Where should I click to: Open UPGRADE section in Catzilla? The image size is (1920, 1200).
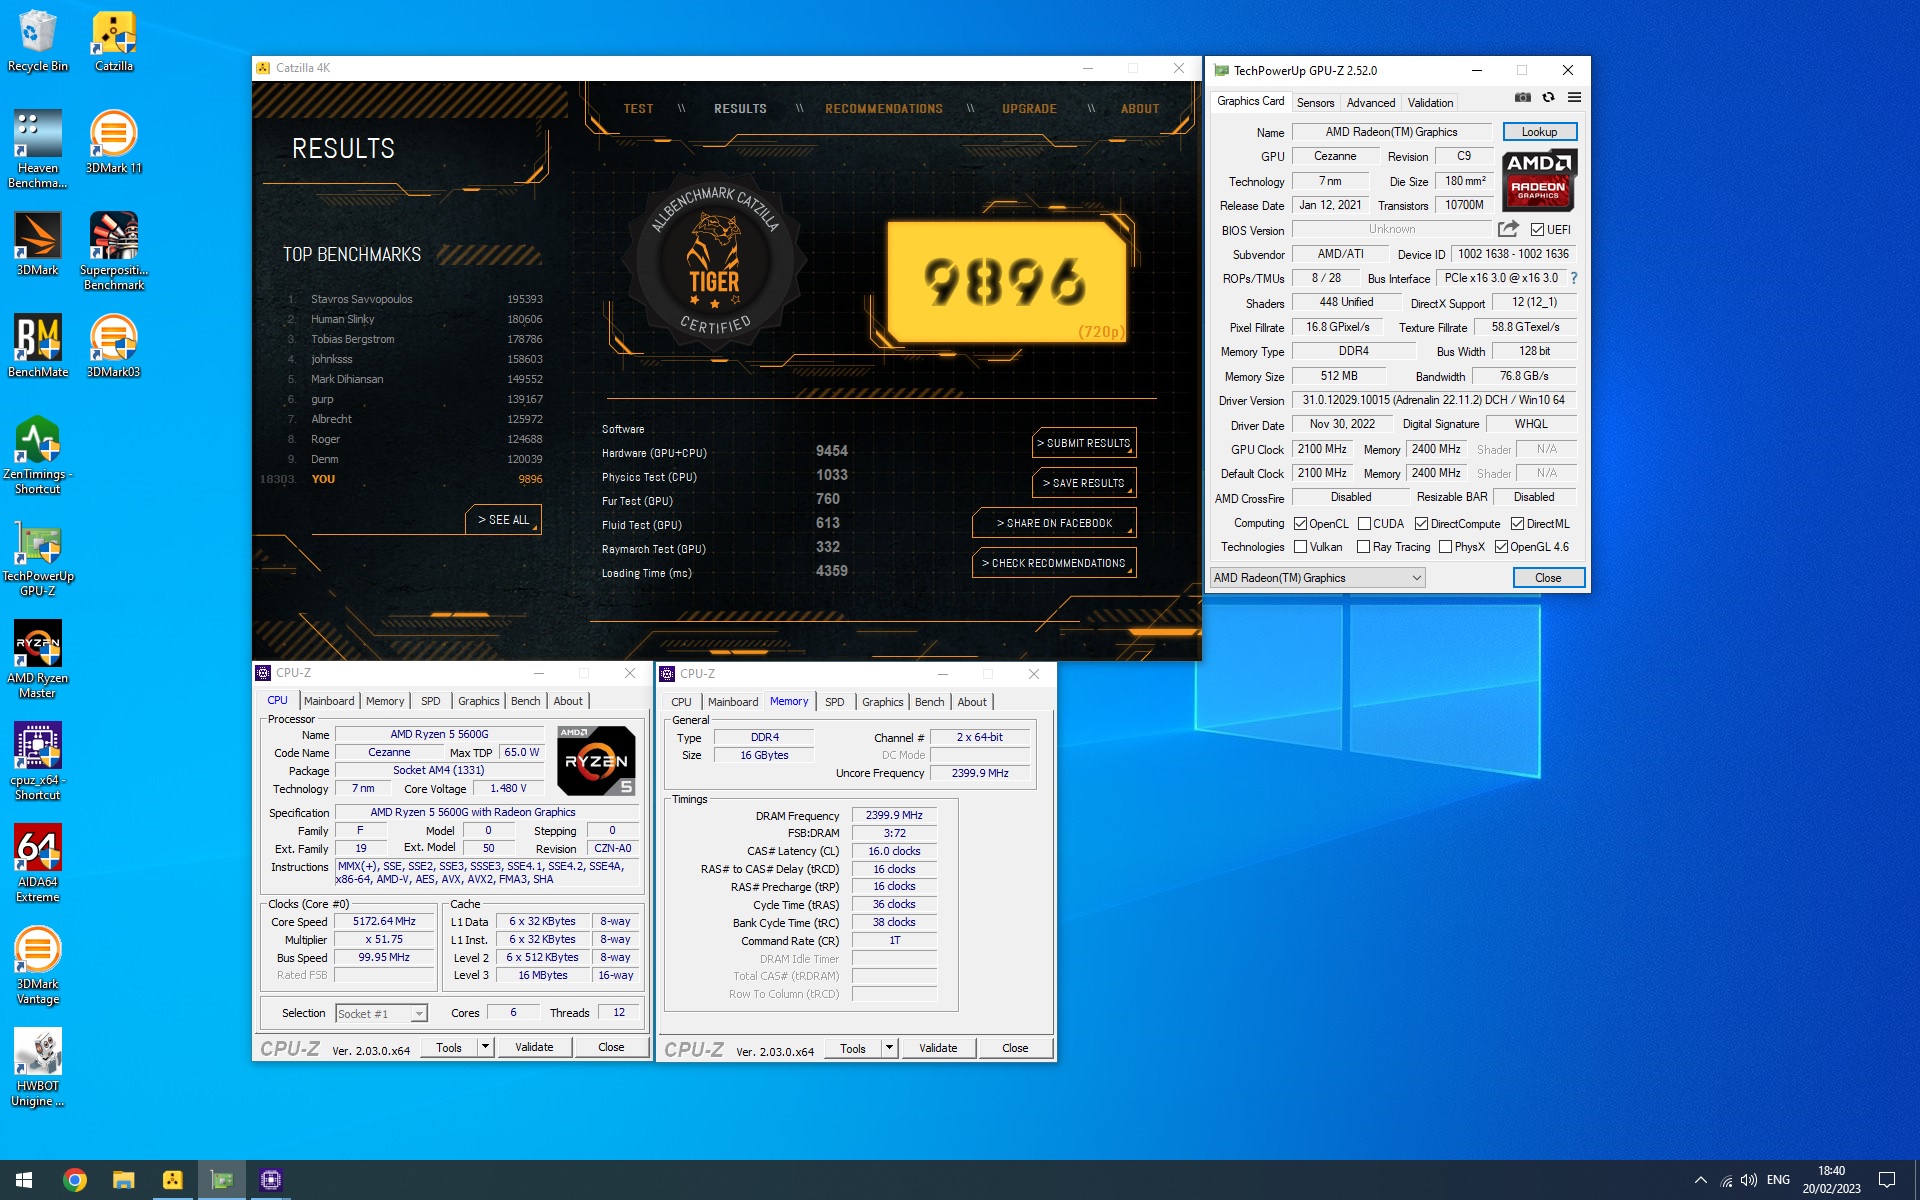click(x=1029, y=109)
